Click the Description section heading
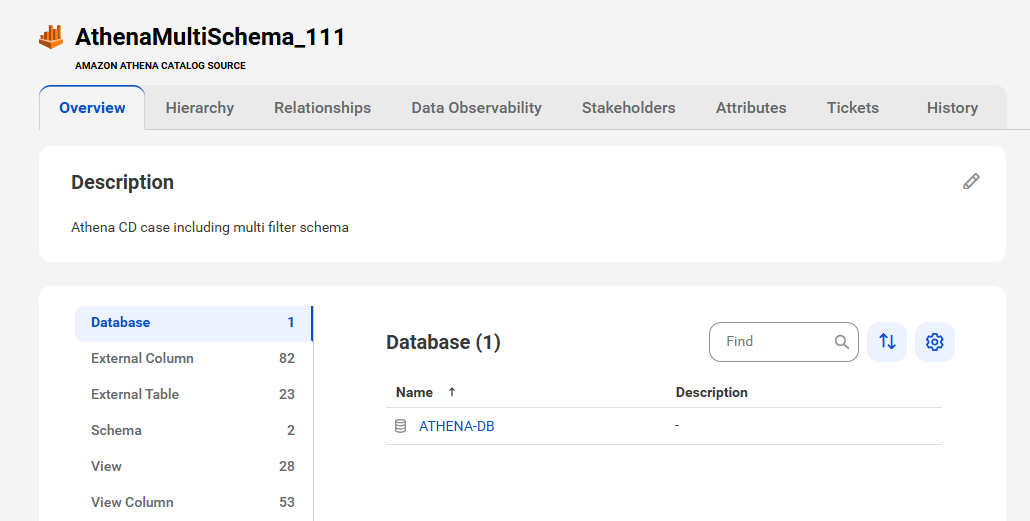Screen dimensions: 1030x521 point(122,182)
